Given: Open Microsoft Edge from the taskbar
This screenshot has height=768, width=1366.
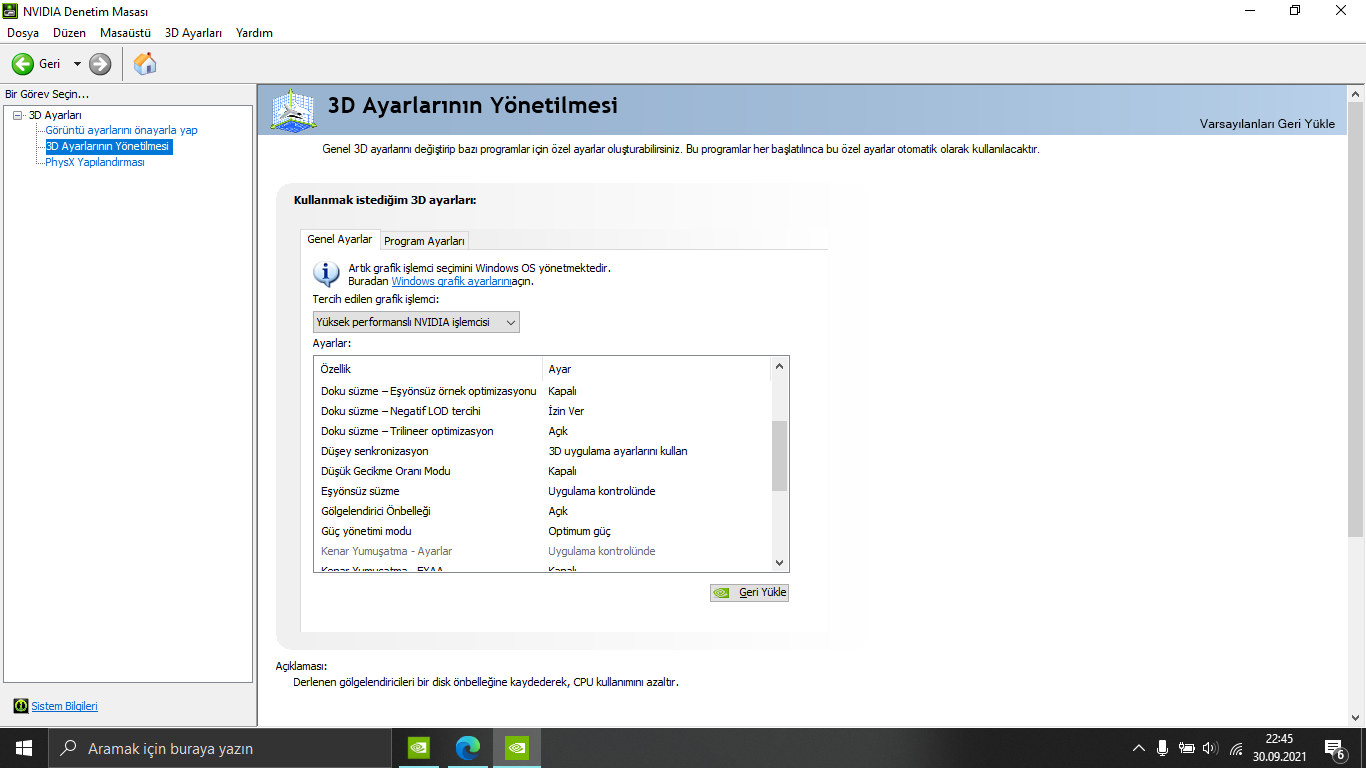Looking at the screenshot, I should click(468, 748).
